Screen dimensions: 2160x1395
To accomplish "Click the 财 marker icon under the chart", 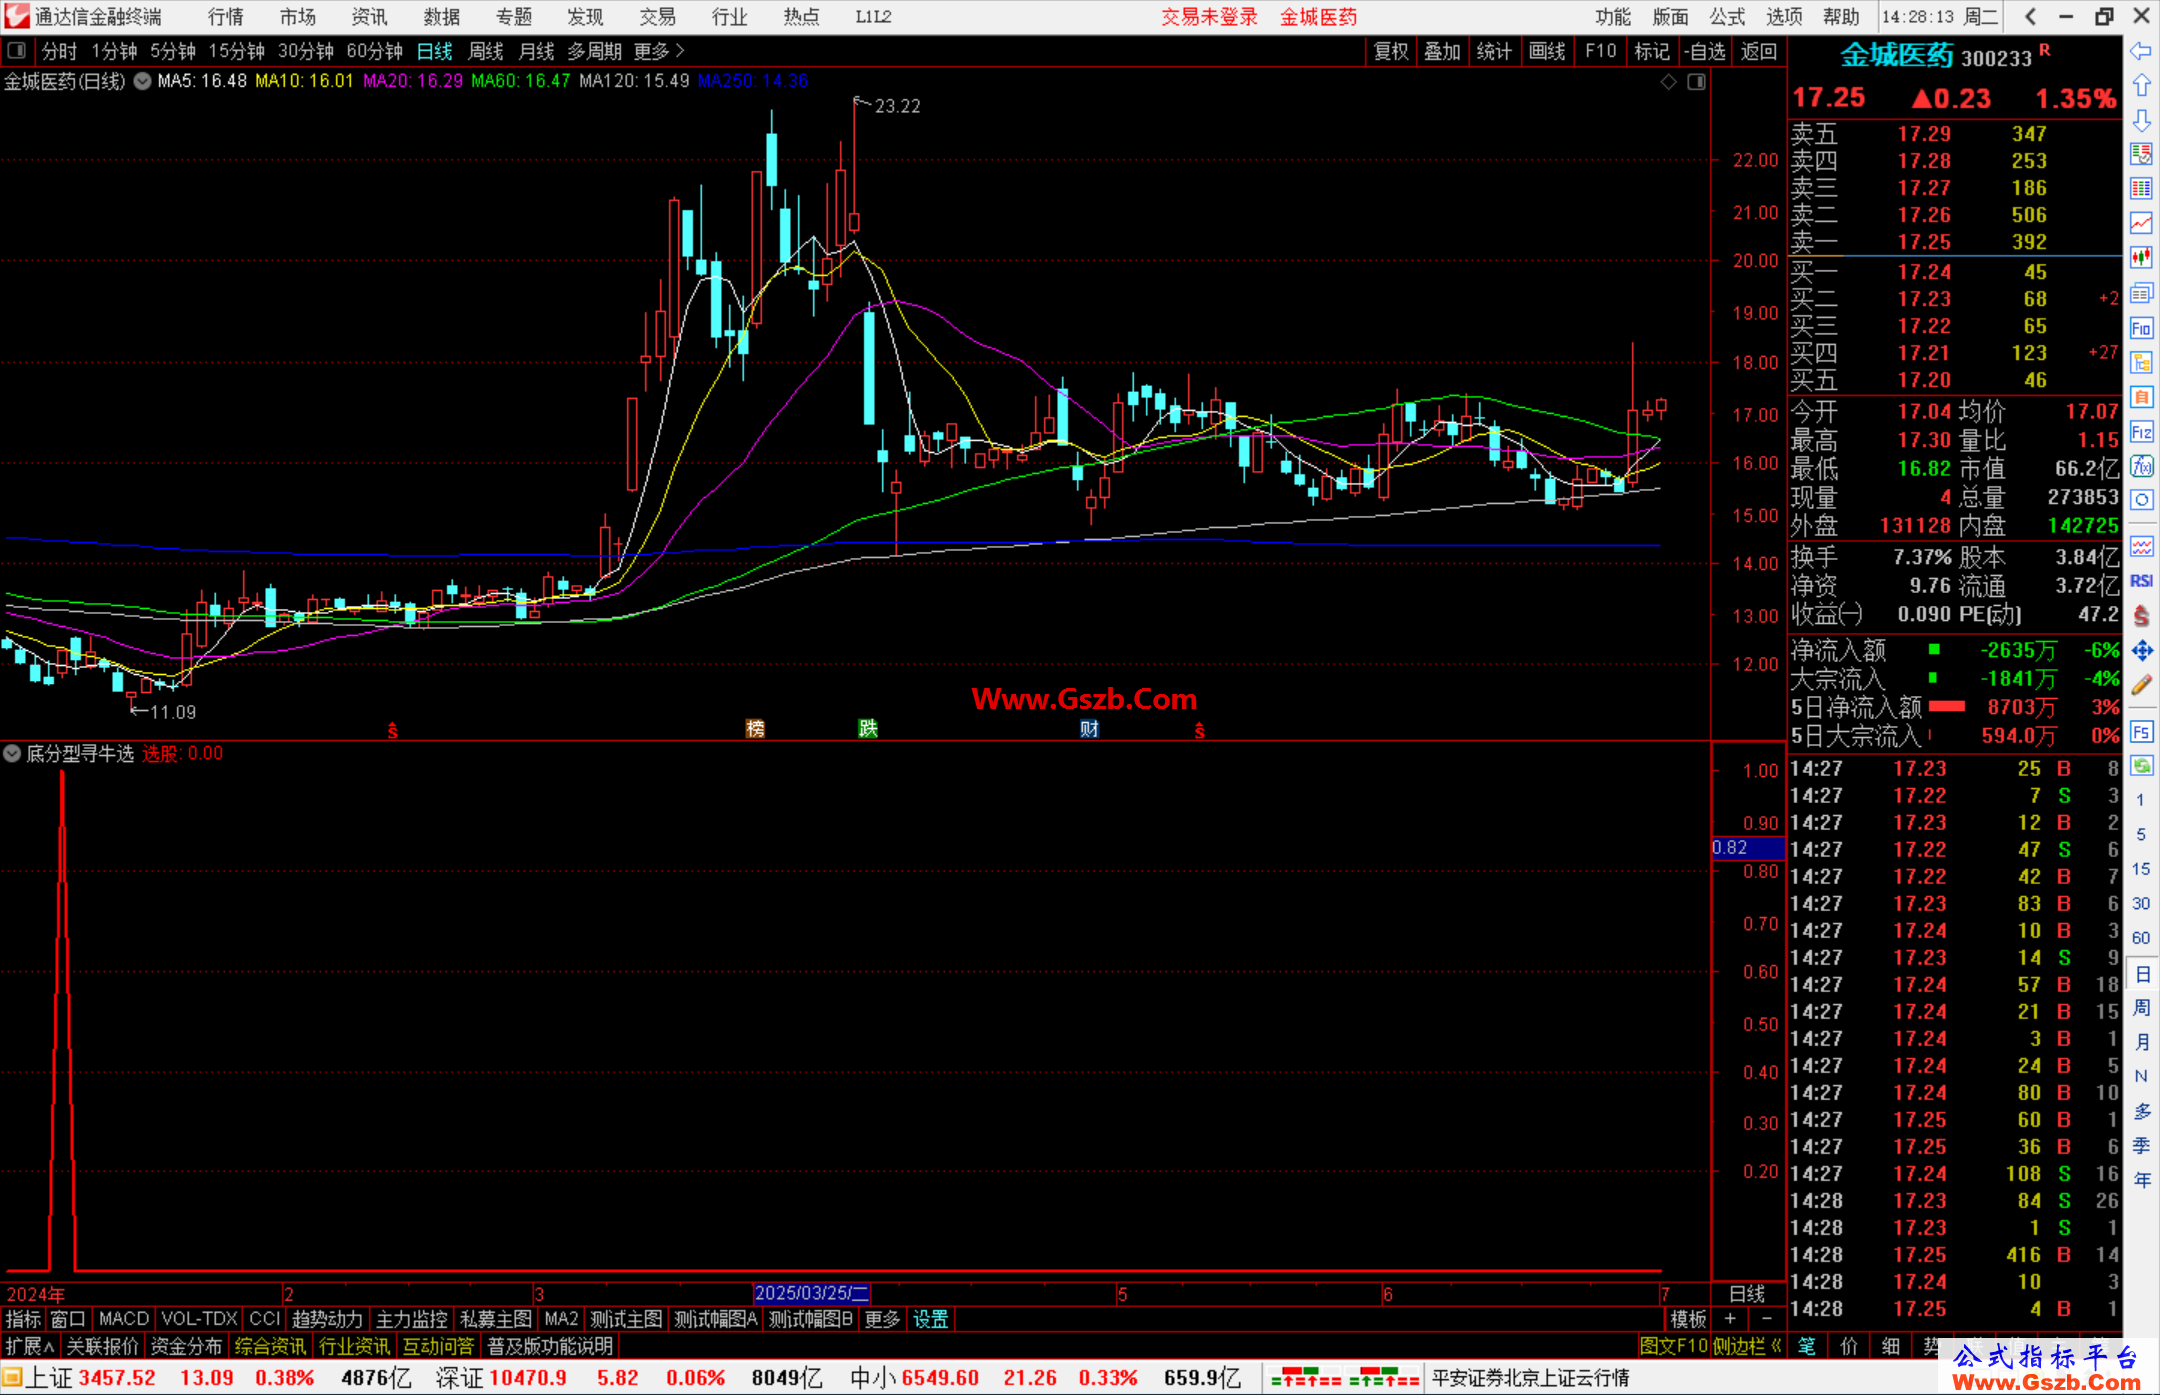I will [1089, 729].
